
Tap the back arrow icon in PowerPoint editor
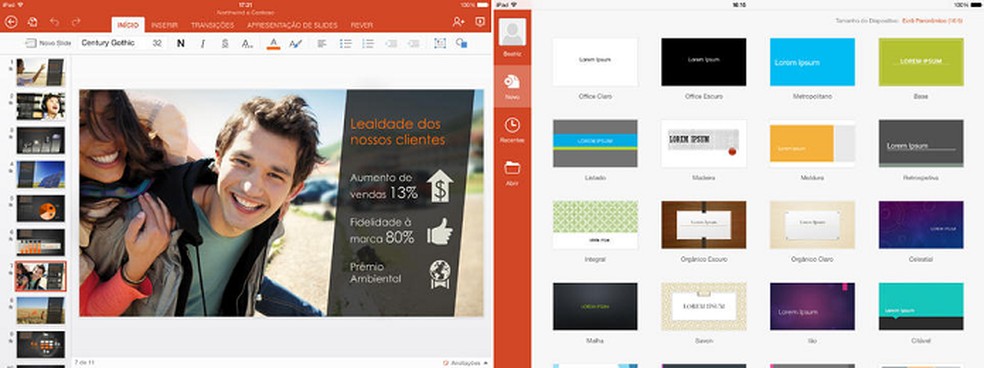click(x=11, y=22)
